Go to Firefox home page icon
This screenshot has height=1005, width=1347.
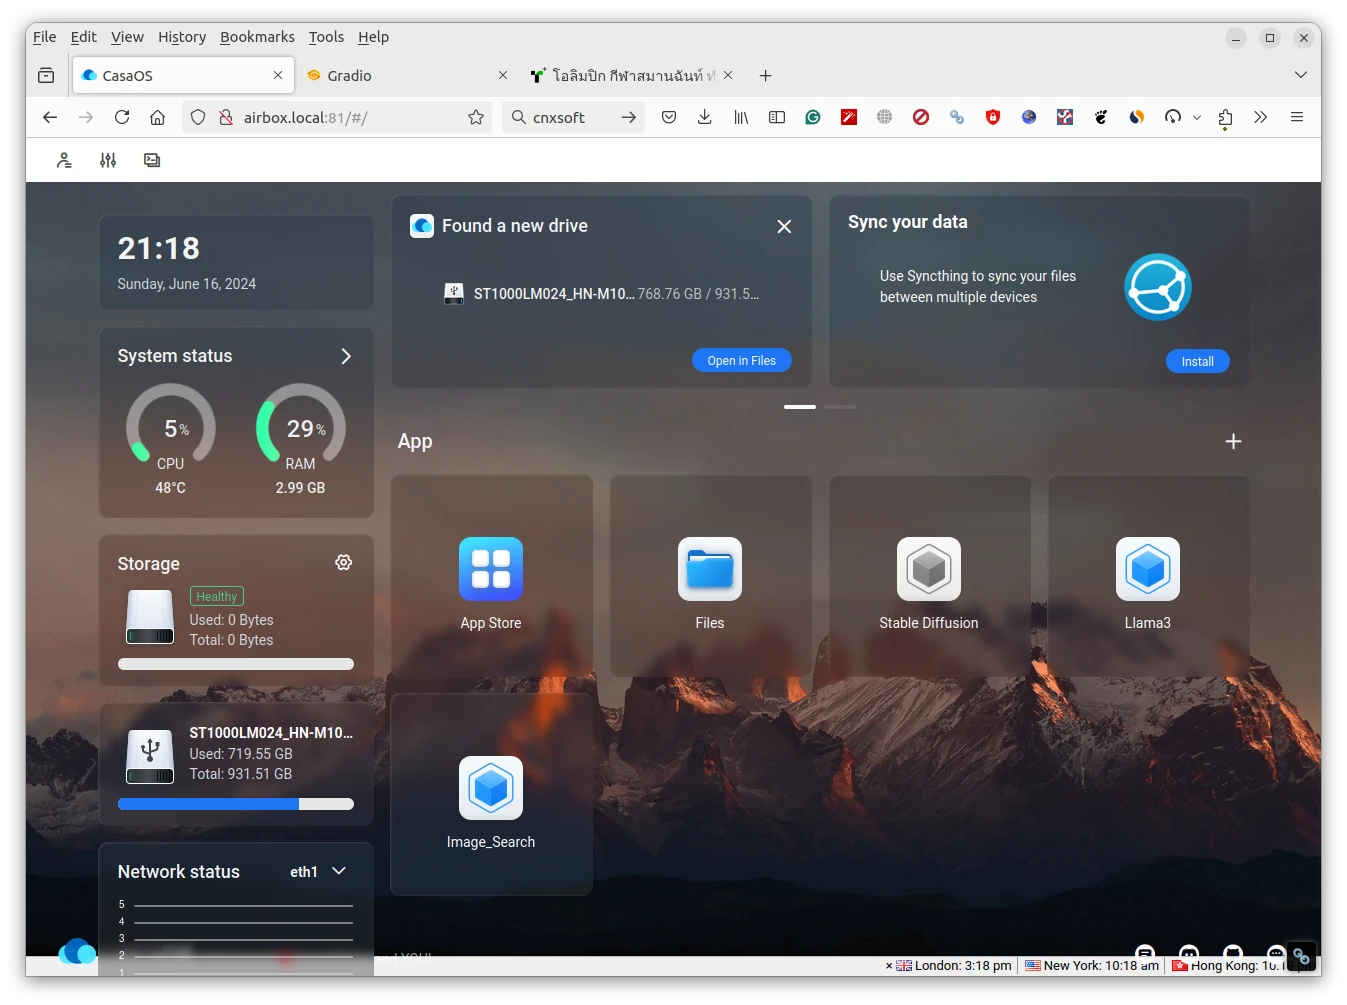[158, 117]
